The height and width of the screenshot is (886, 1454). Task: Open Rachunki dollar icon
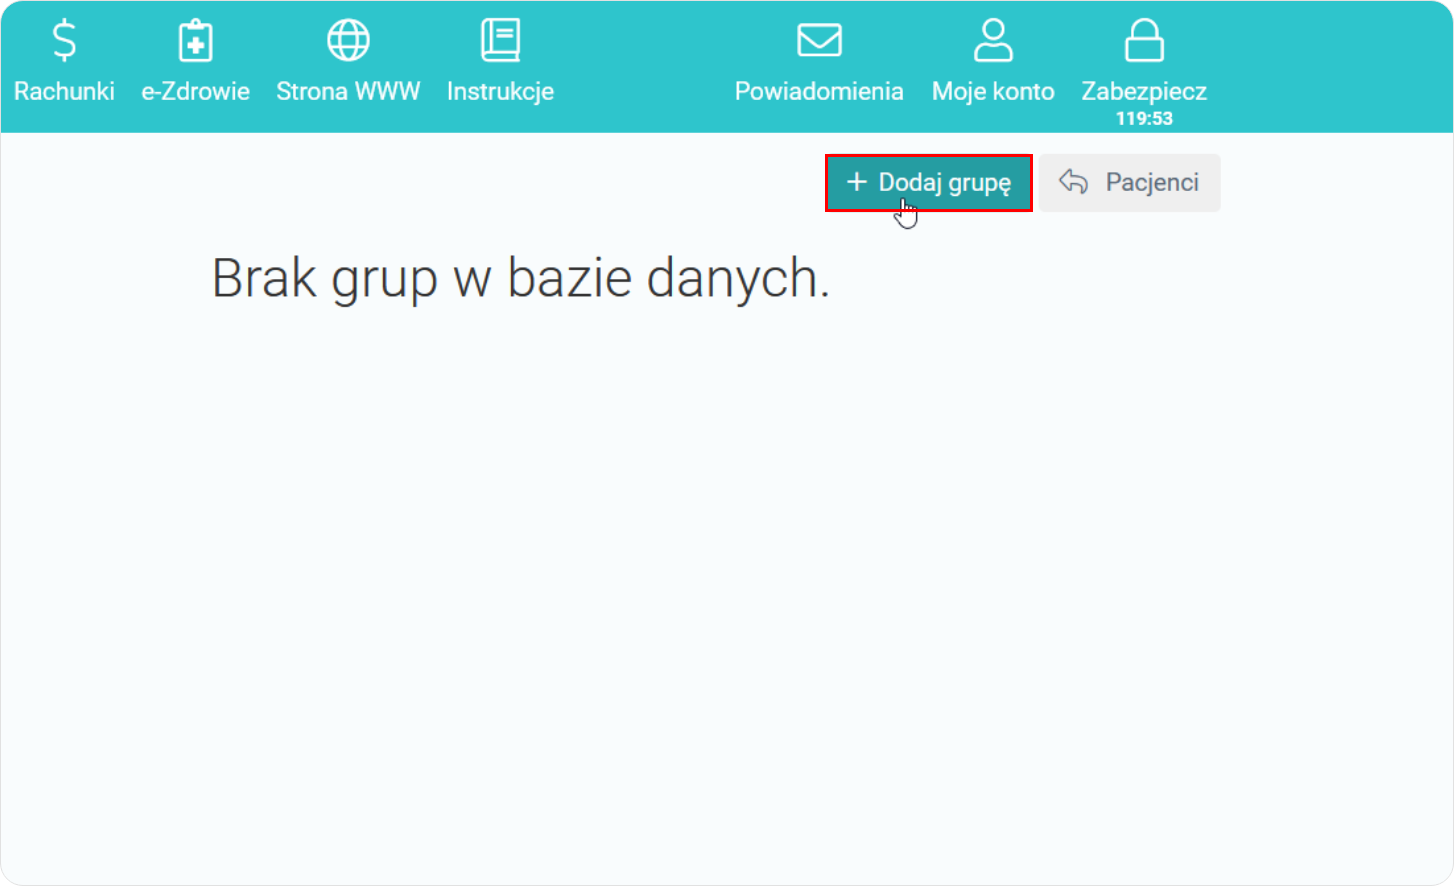coord(64,41)
